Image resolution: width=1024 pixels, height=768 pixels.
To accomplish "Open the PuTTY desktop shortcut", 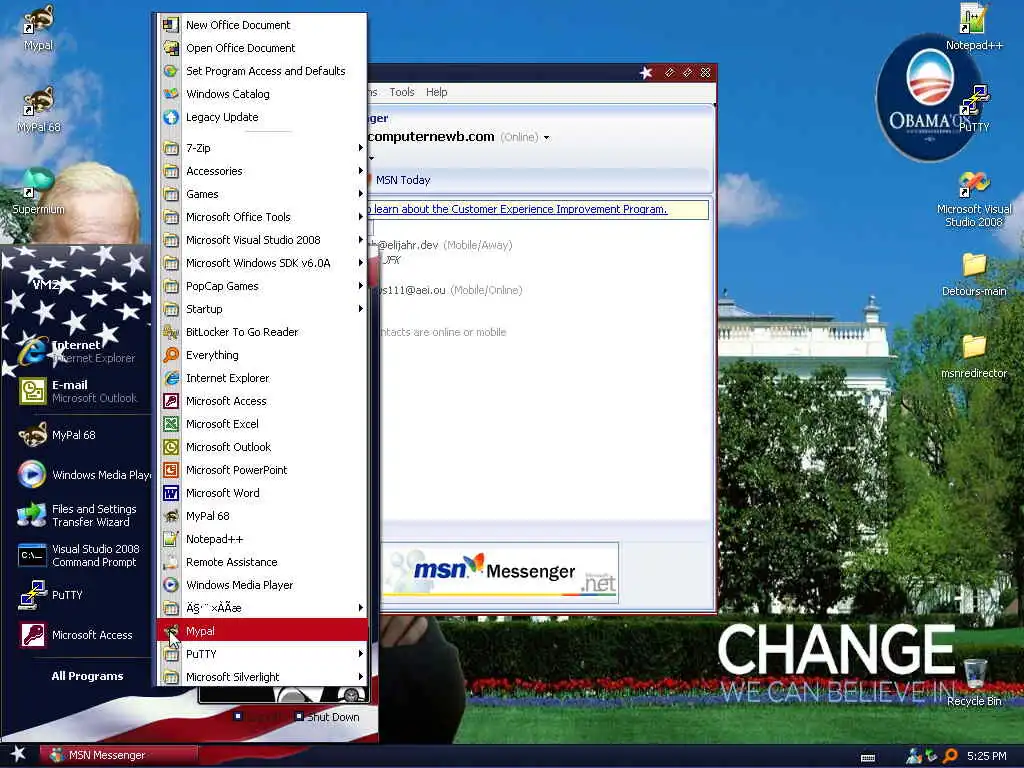I will [x=974, y=108].
